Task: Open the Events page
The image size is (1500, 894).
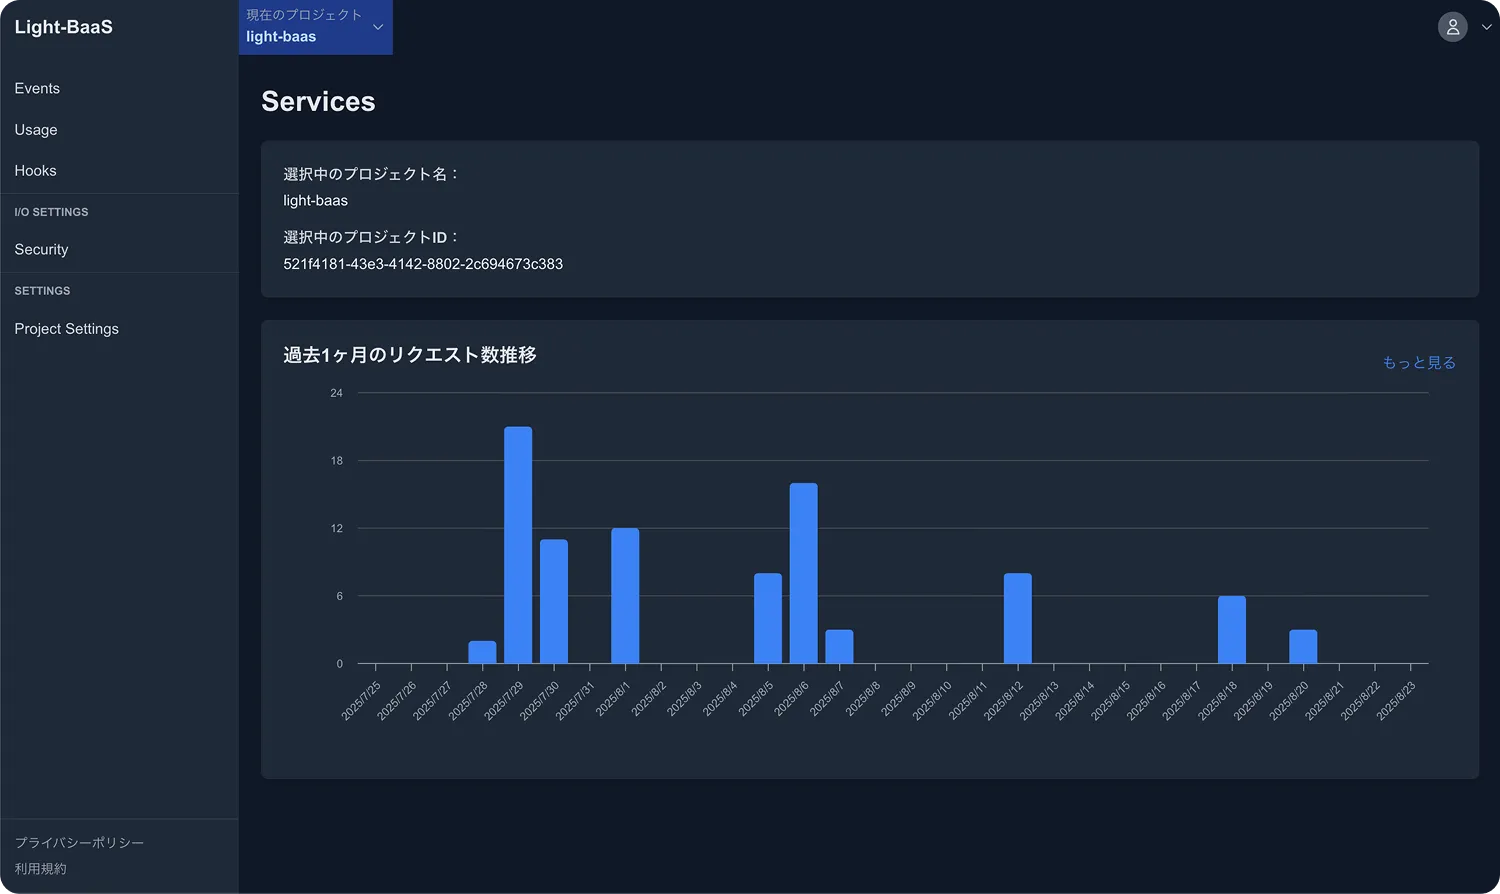Action: [x=37, y=88]
